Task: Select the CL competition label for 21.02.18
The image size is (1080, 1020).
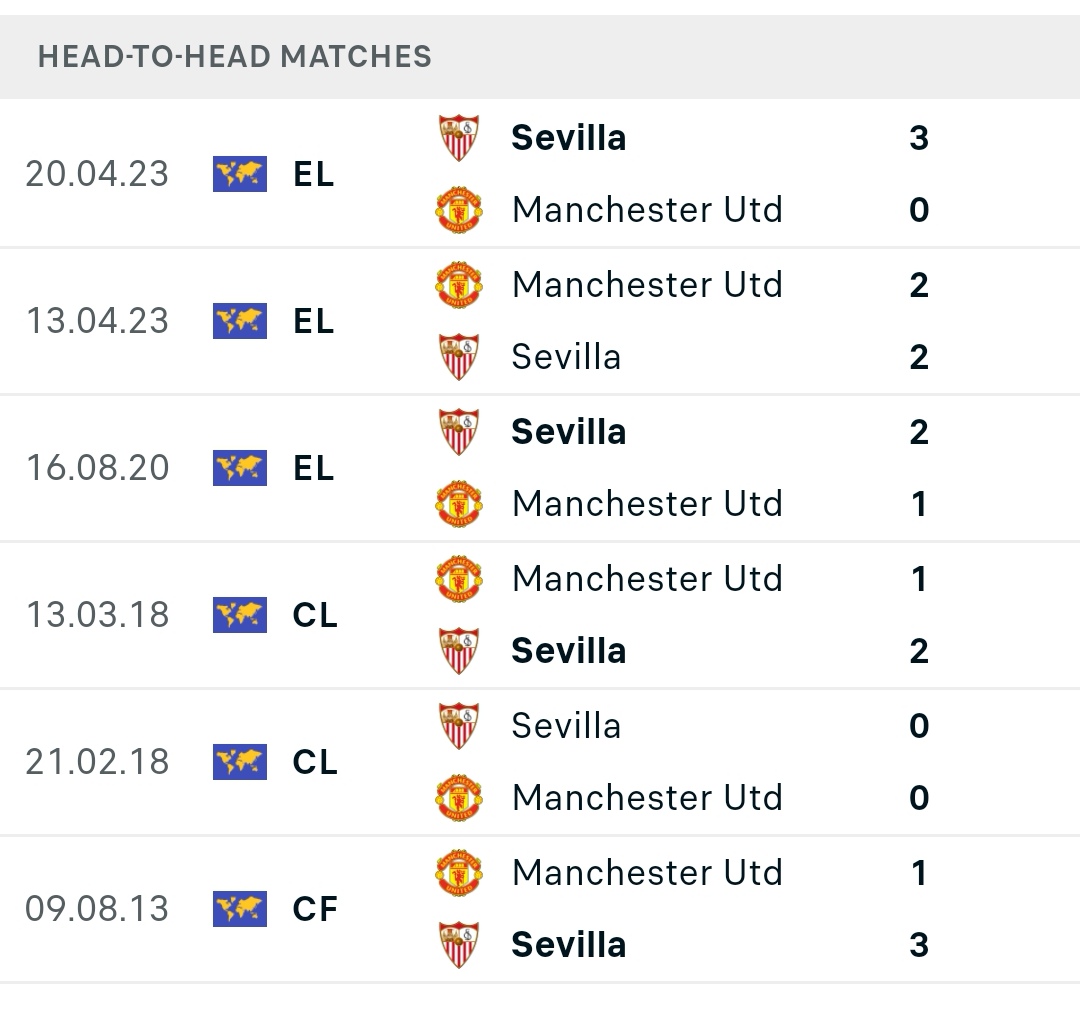Action: (315, 762)
